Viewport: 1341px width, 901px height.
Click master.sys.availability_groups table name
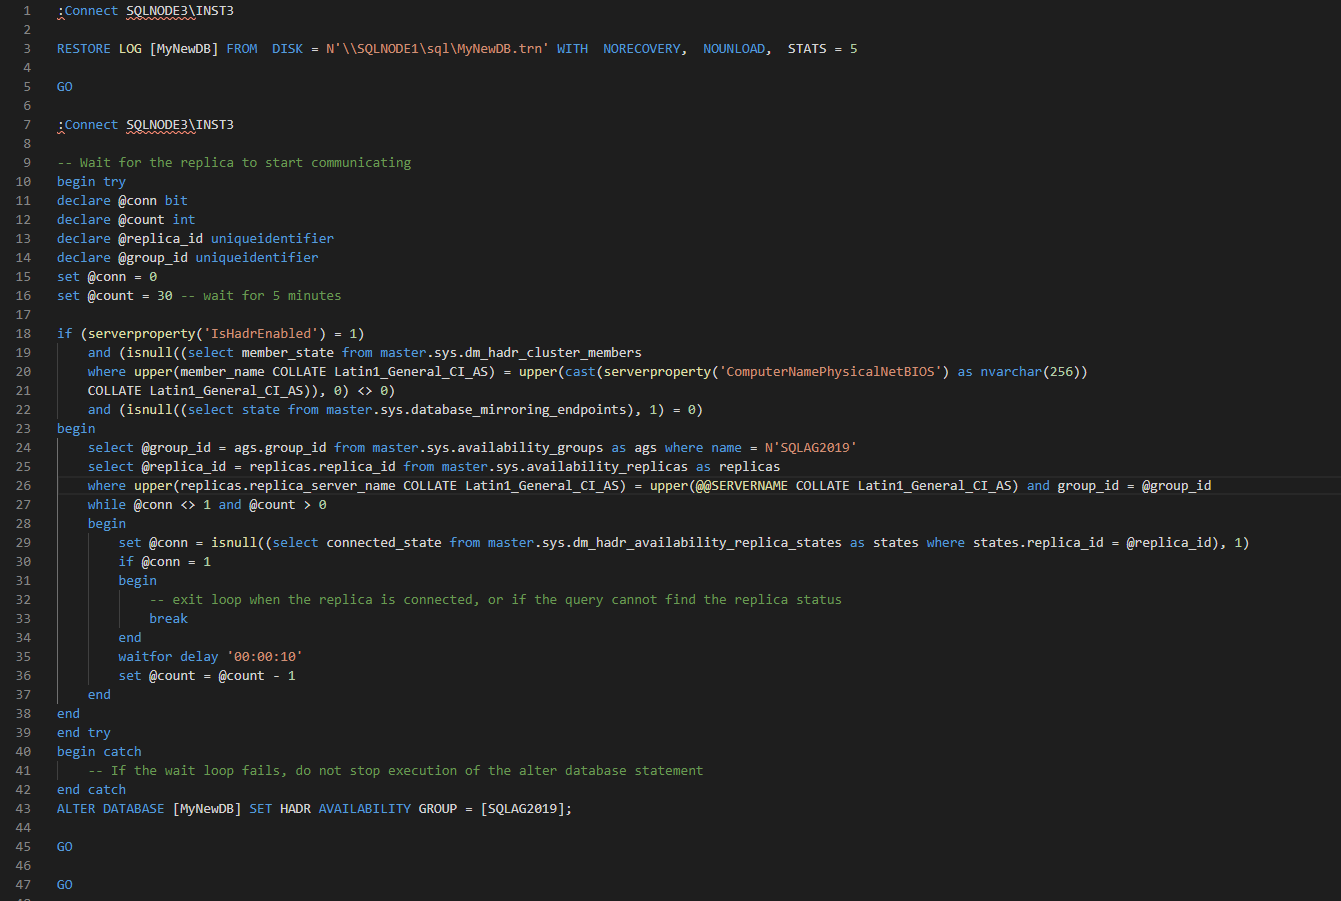(488, 447)
